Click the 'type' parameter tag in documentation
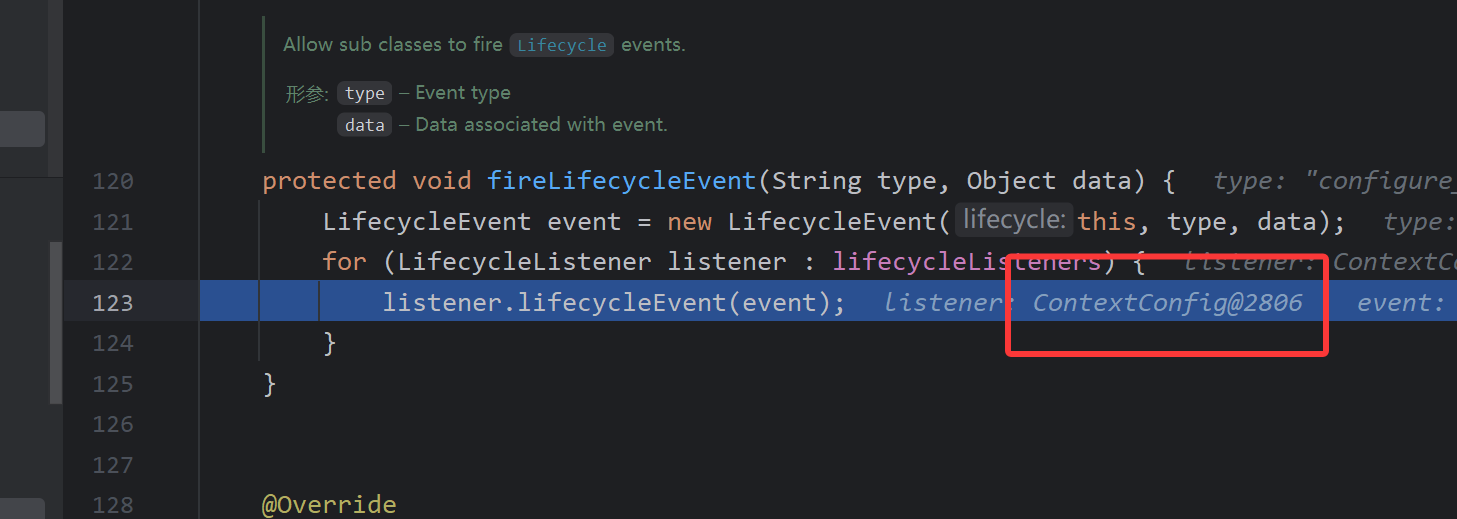This screenshot has width=1457, height=519. pyautogui.click(x=364, y=93)
